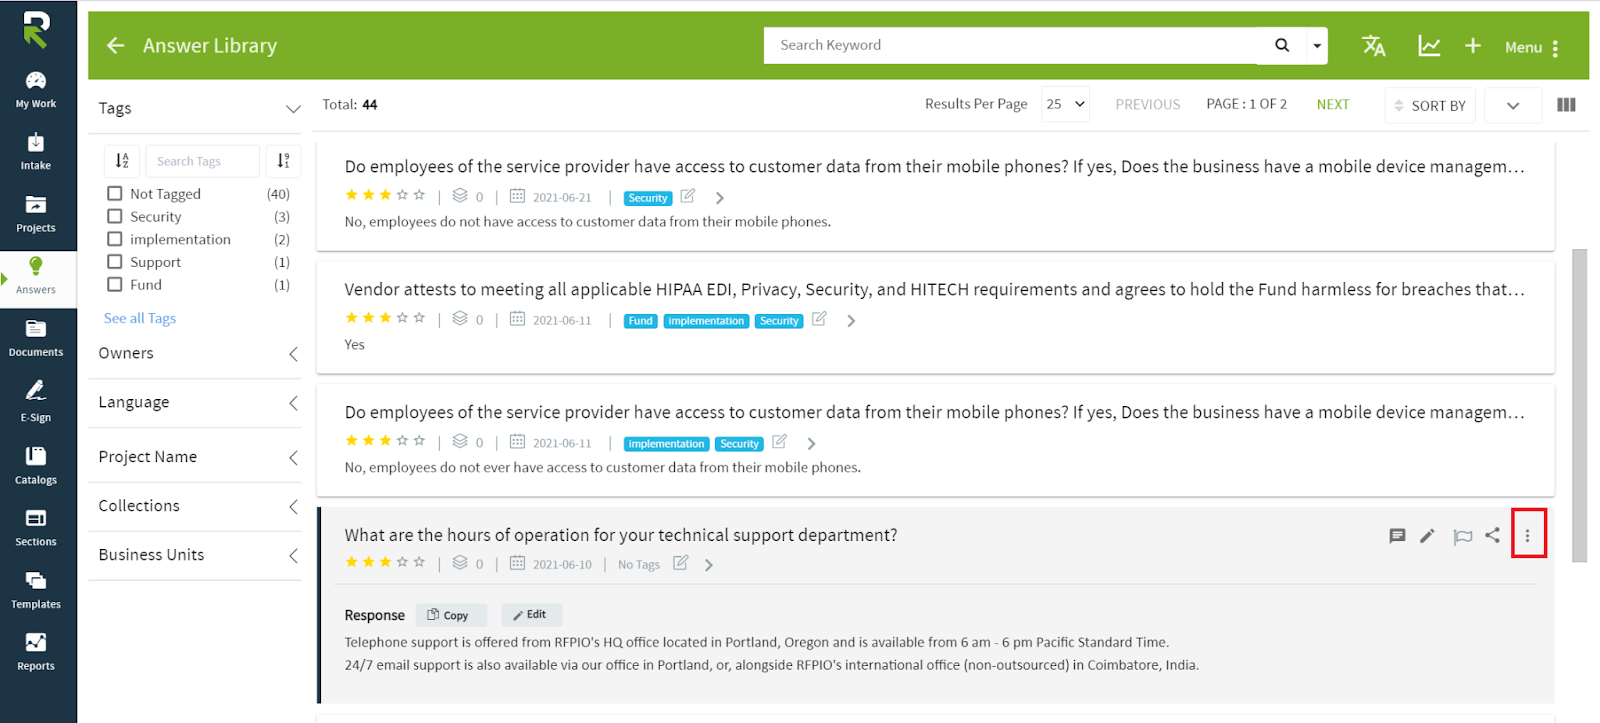Open the search options dropdown arrow
Viewport: 1600px width, 723px height.
coord(1317,46)
